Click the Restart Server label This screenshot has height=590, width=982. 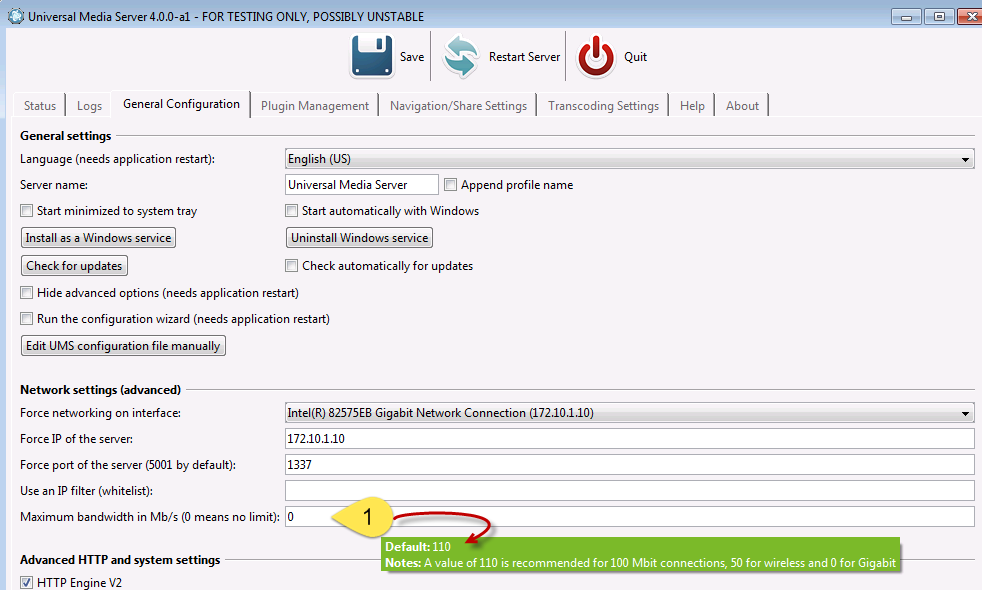[524, 56]
